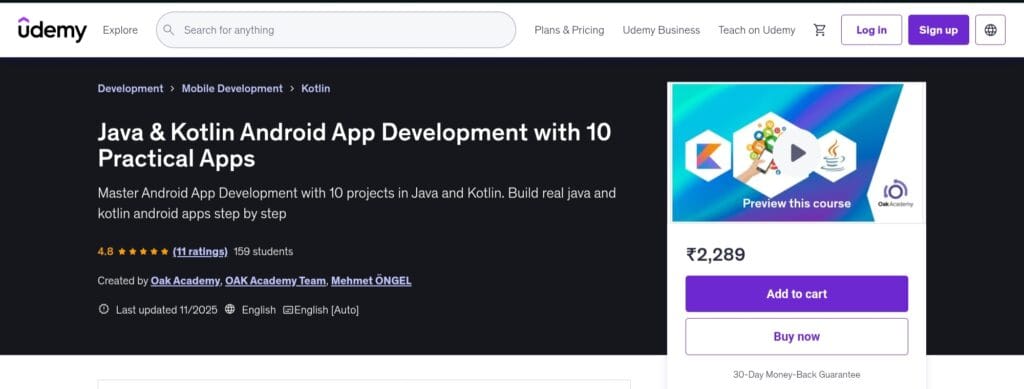Click the 4.8 rating score
1024x389 pixels.
pyautogui.click(x=105, y=251)
